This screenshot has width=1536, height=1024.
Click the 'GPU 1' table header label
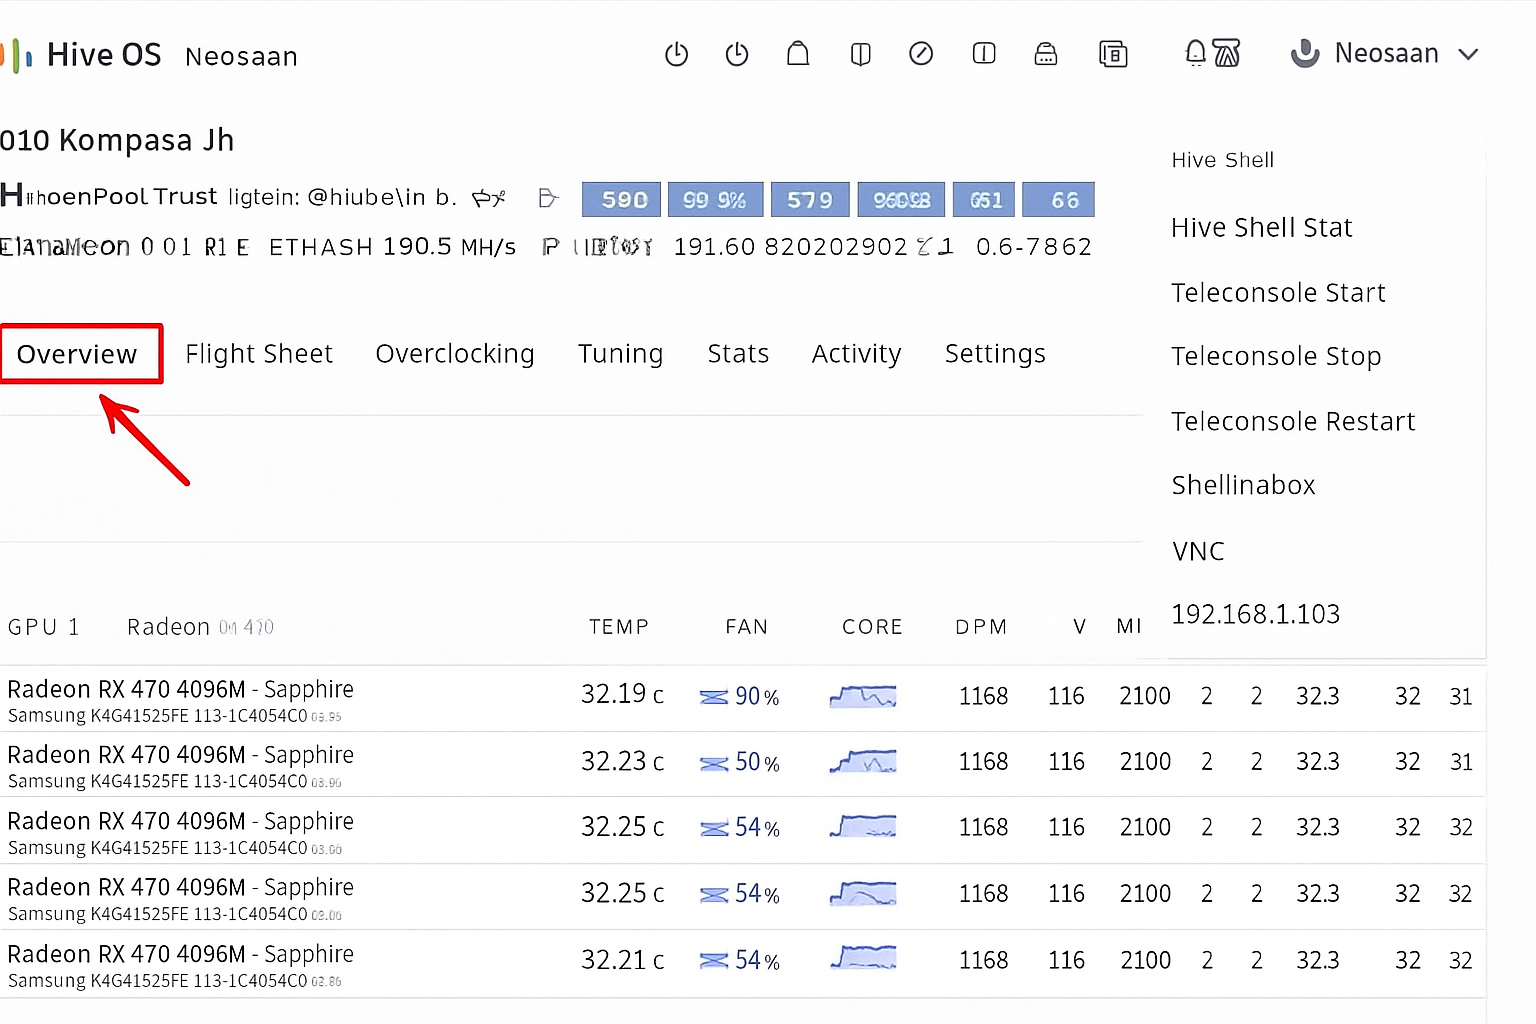[x=43, y=627]
